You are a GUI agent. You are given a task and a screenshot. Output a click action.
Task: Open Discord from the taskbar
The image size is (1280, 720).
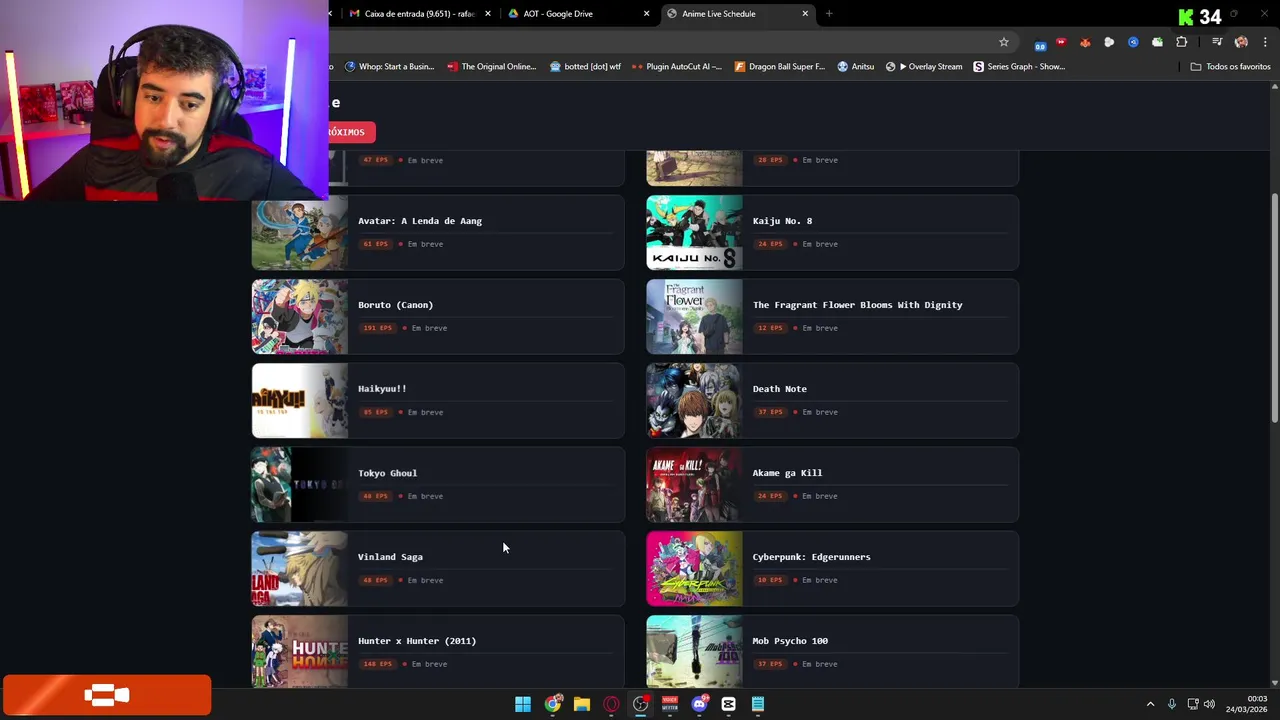699,704
